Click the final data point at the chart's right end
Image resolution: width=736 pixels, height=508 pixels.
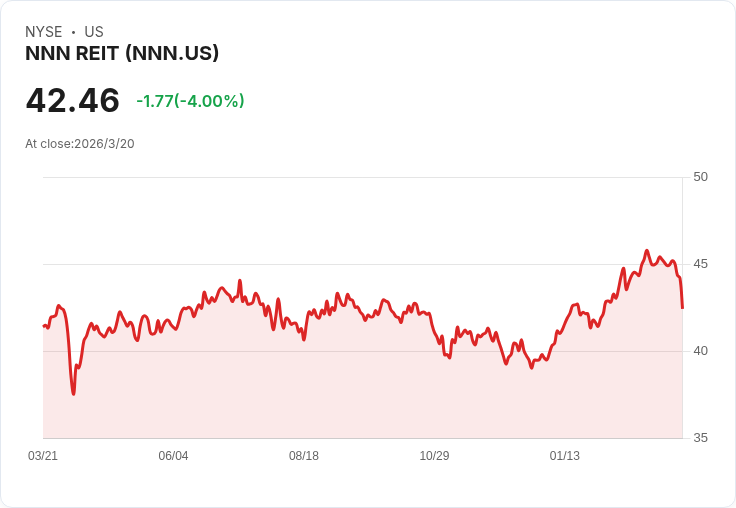pos(682,308)
